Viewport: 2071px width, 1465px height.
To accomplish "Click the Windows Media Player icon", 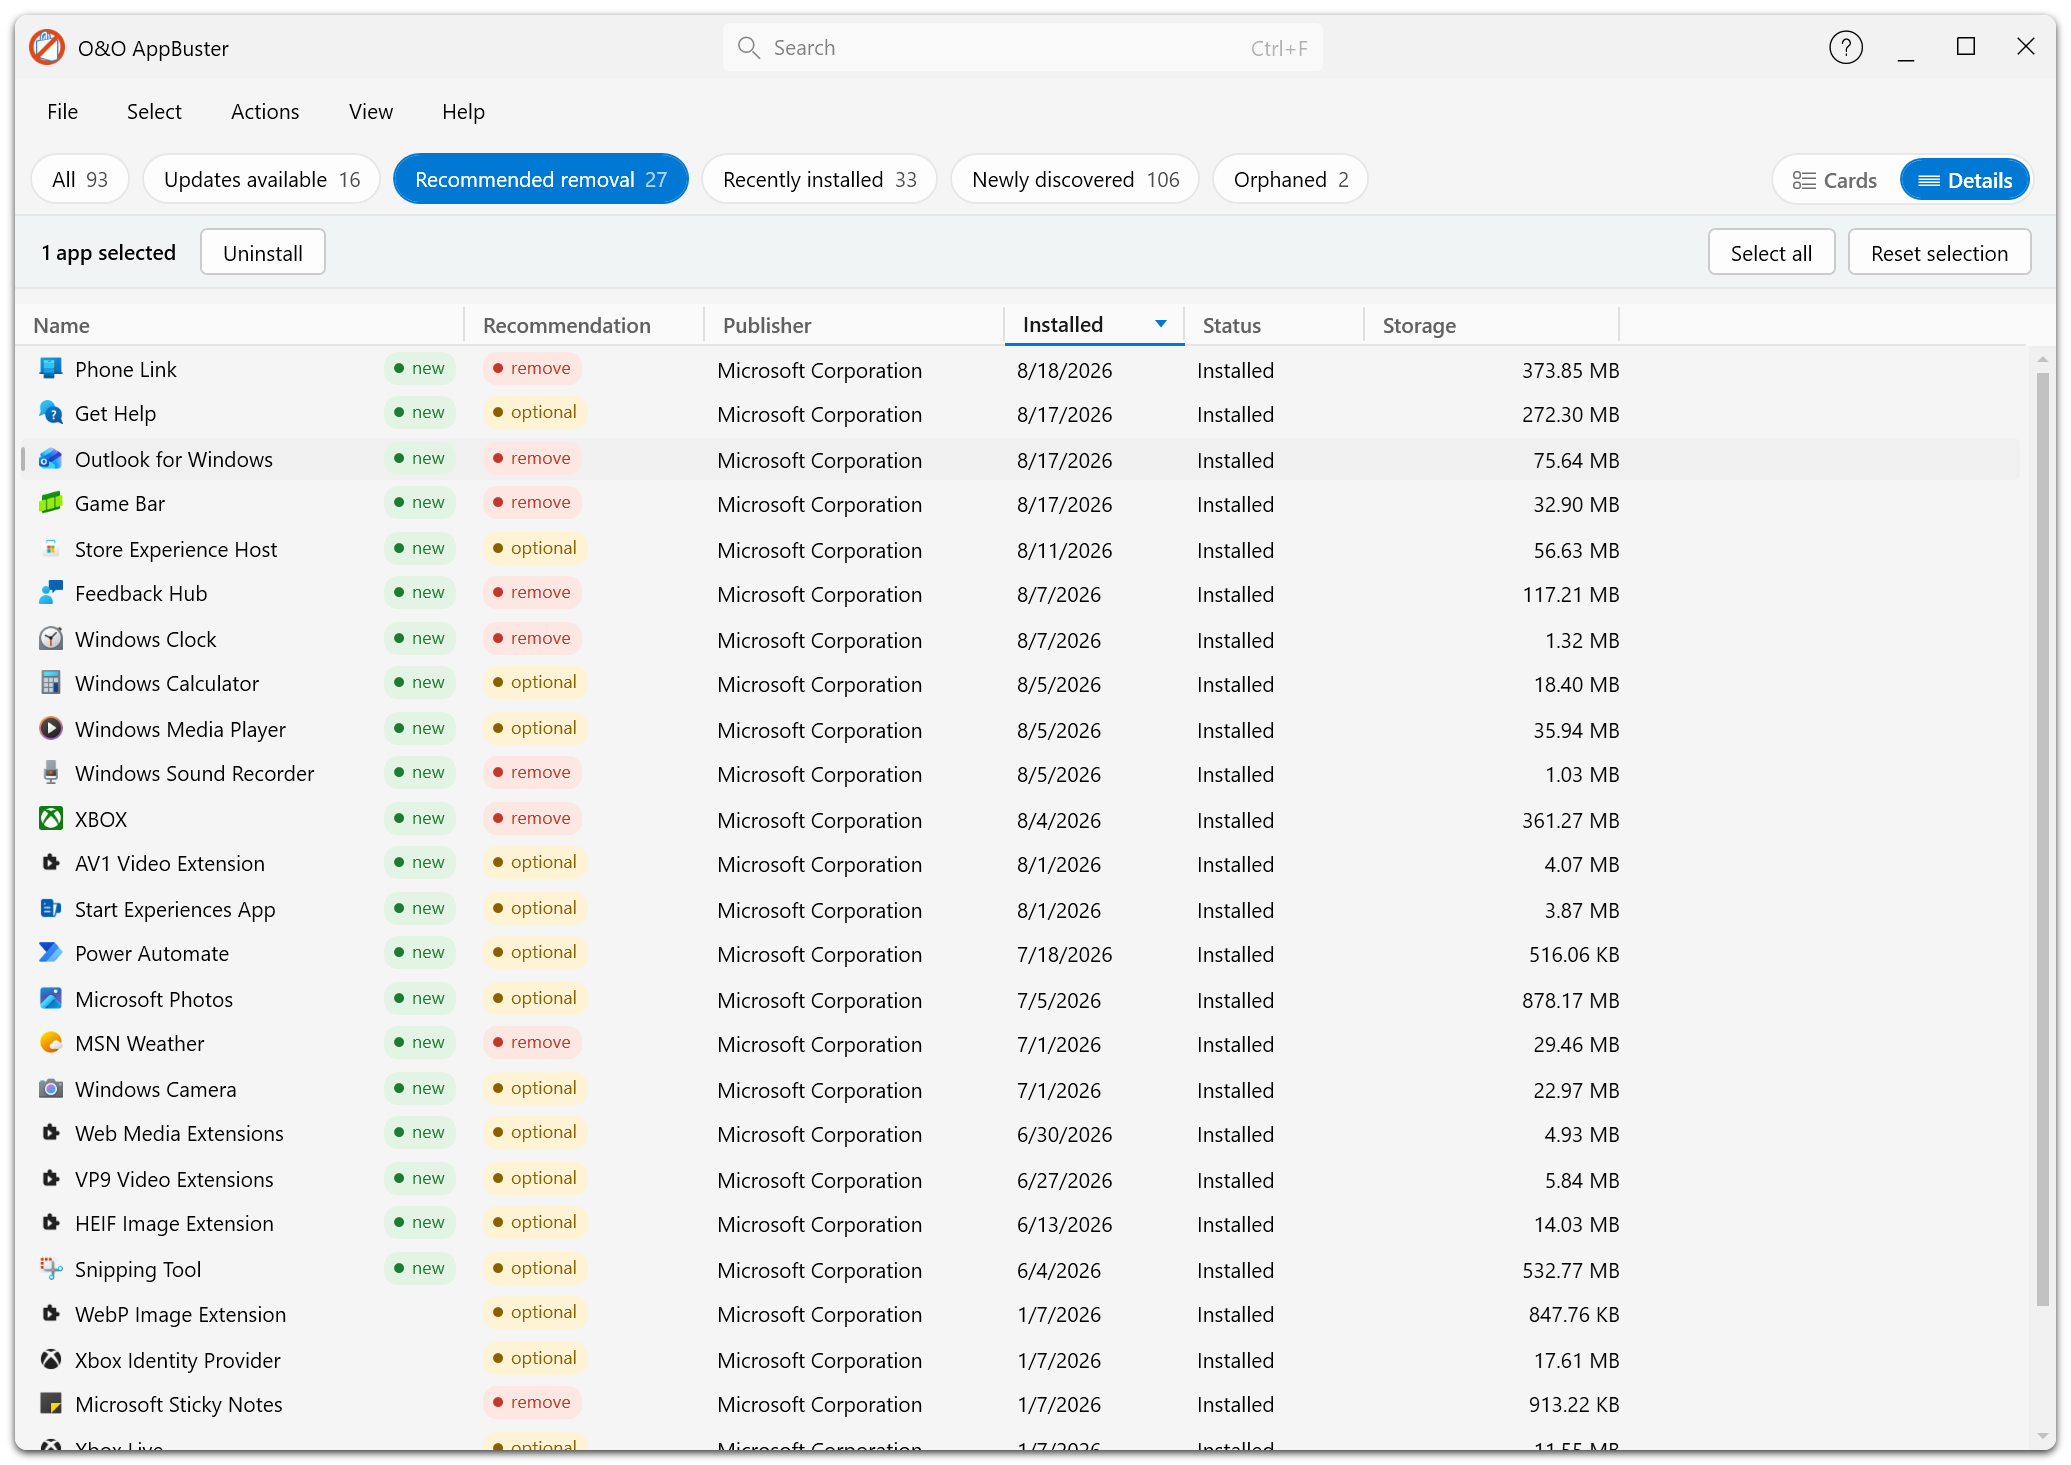I will coord(50,729).
